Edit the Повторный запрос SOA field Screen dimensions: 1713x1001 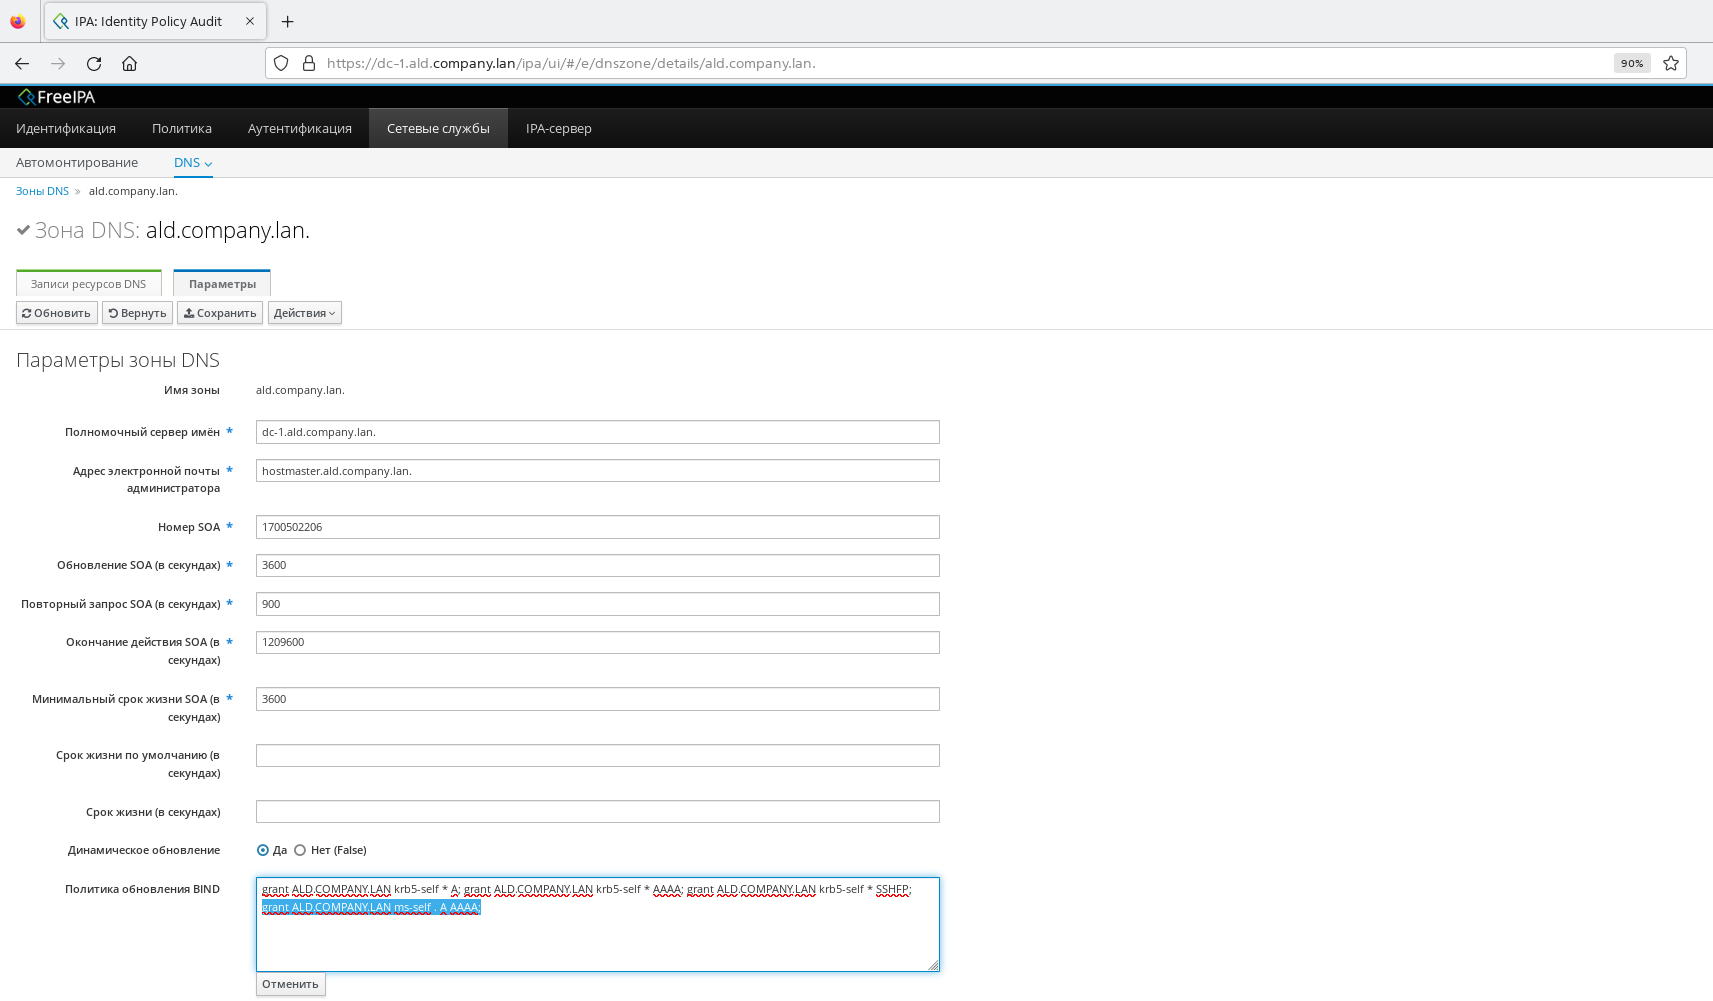pyautogui.click(x=598, y=604)
